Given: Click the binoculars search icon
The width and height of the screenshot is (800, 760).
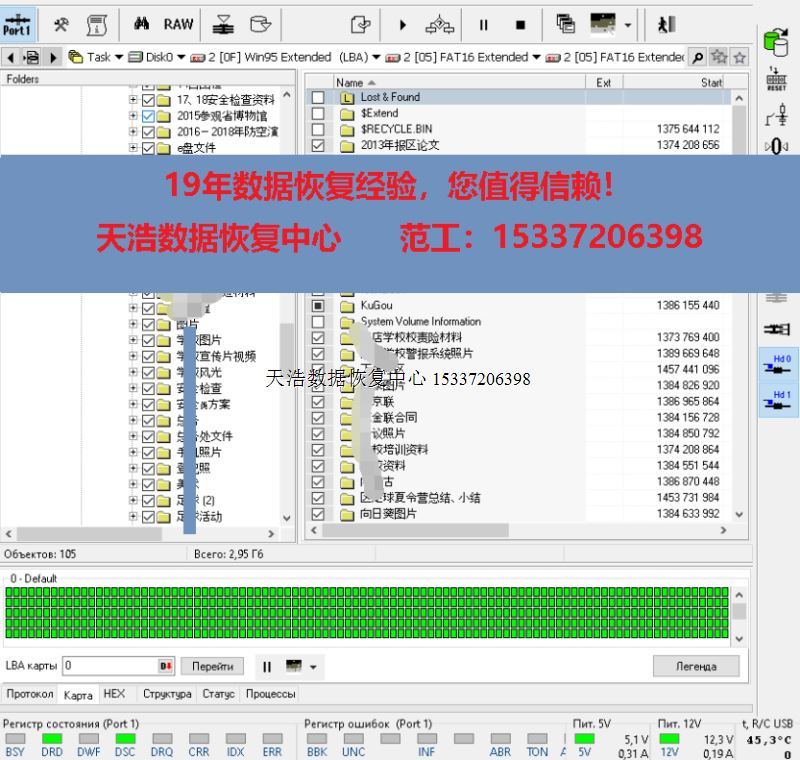Looking at the screenshot, I should (141, 24).
